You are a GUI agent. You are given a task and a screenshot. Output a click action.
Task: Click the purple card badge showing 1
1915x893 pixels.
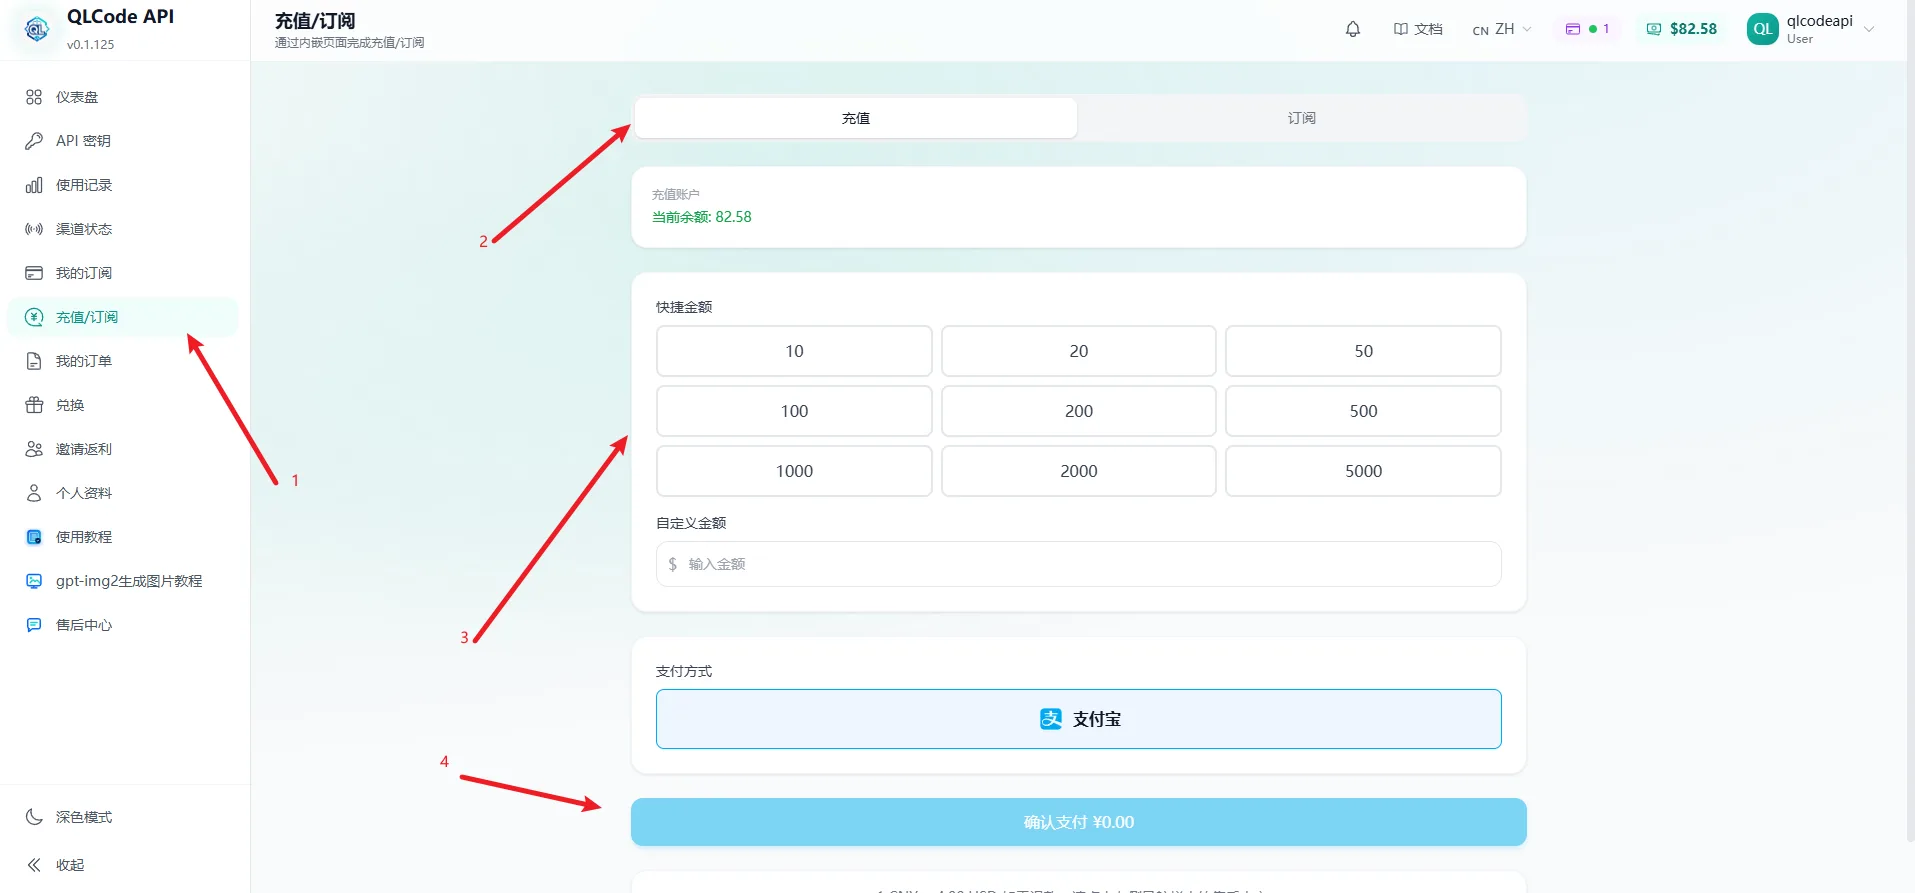[1587, 29]
